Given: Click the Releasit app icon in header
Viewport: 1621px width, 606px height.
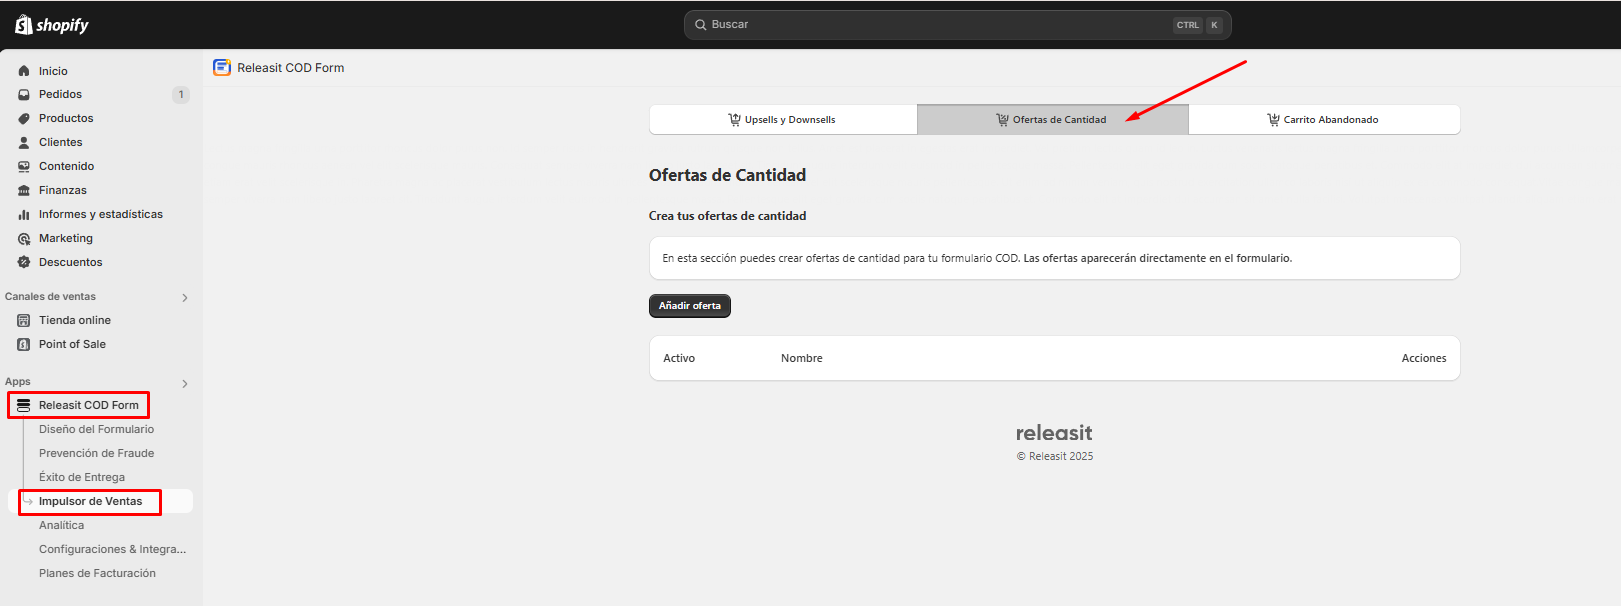Looking at the screenshot, I should coord(222,68).
